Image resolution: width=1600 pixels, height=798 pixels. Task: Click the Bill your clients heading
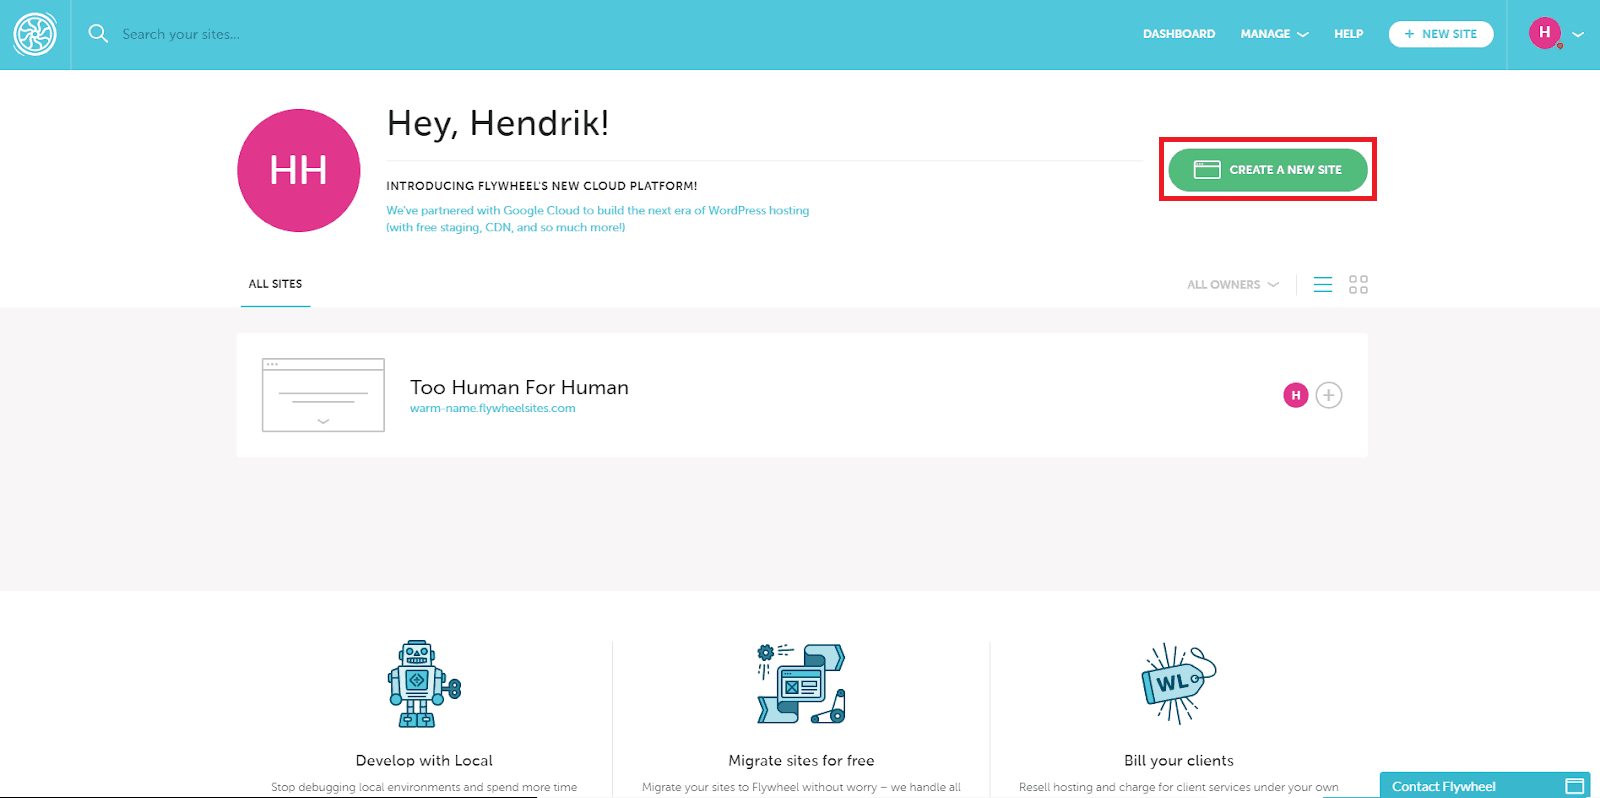click(x=1179, y=761)
